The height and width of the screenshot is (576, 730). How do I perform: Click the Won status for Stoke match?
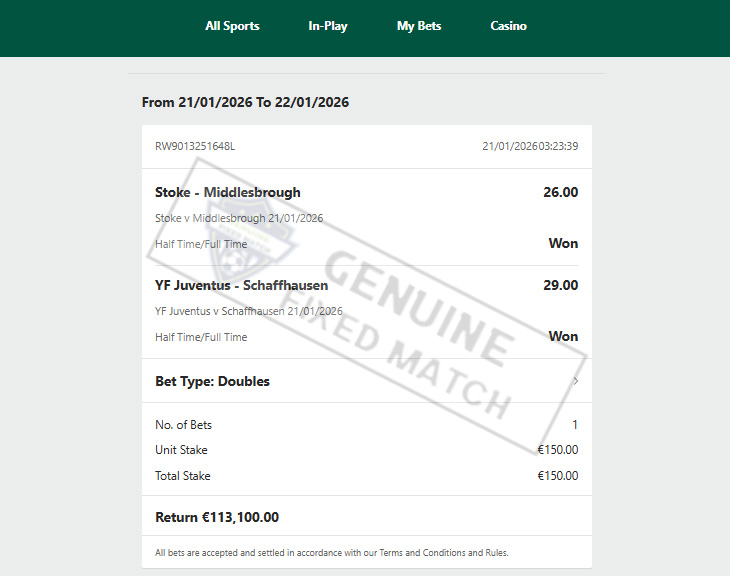click(563, 244)
